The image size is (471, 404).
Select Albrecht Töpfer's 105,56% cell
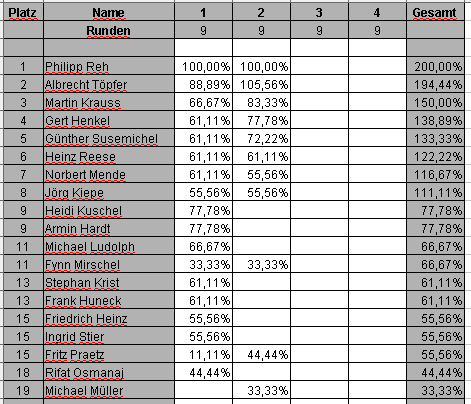point(262,84)
